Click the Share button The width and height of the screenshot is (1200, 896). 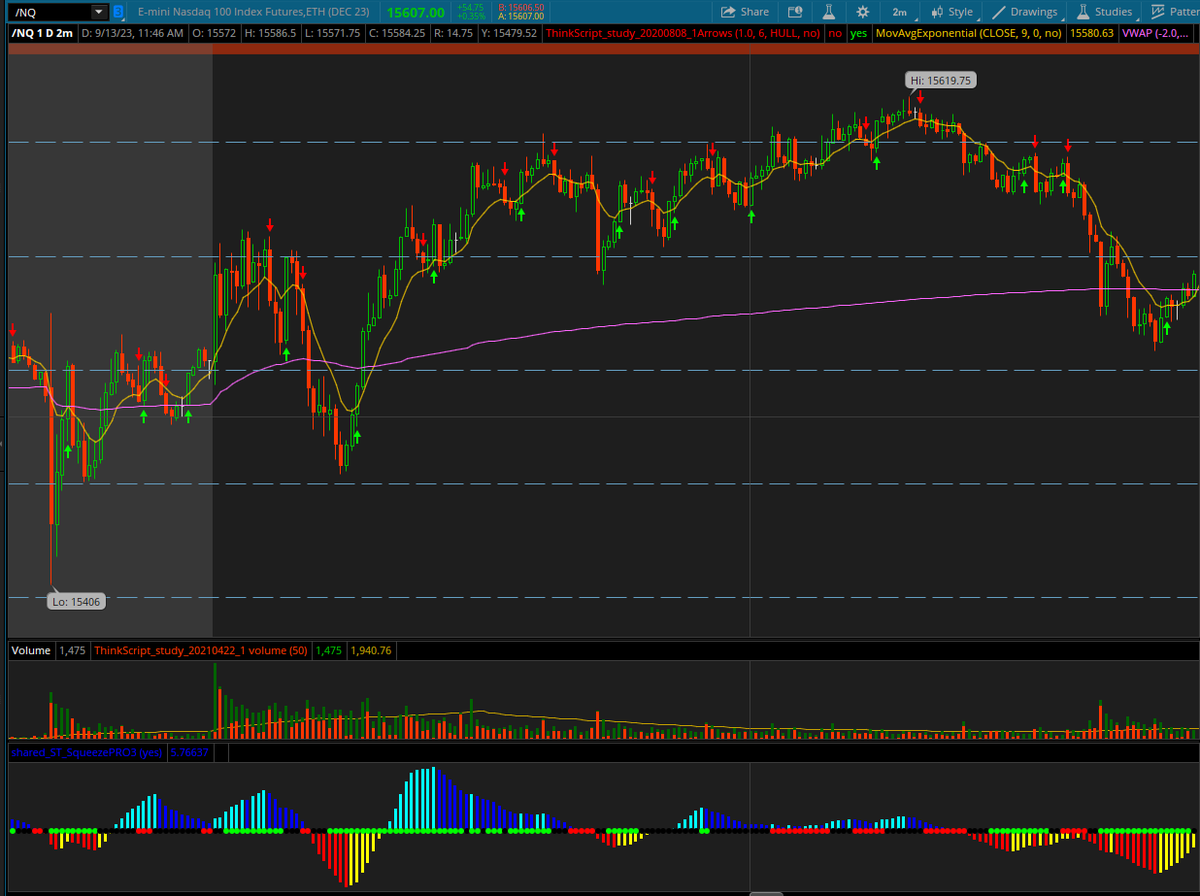click(x=745, y=12)
